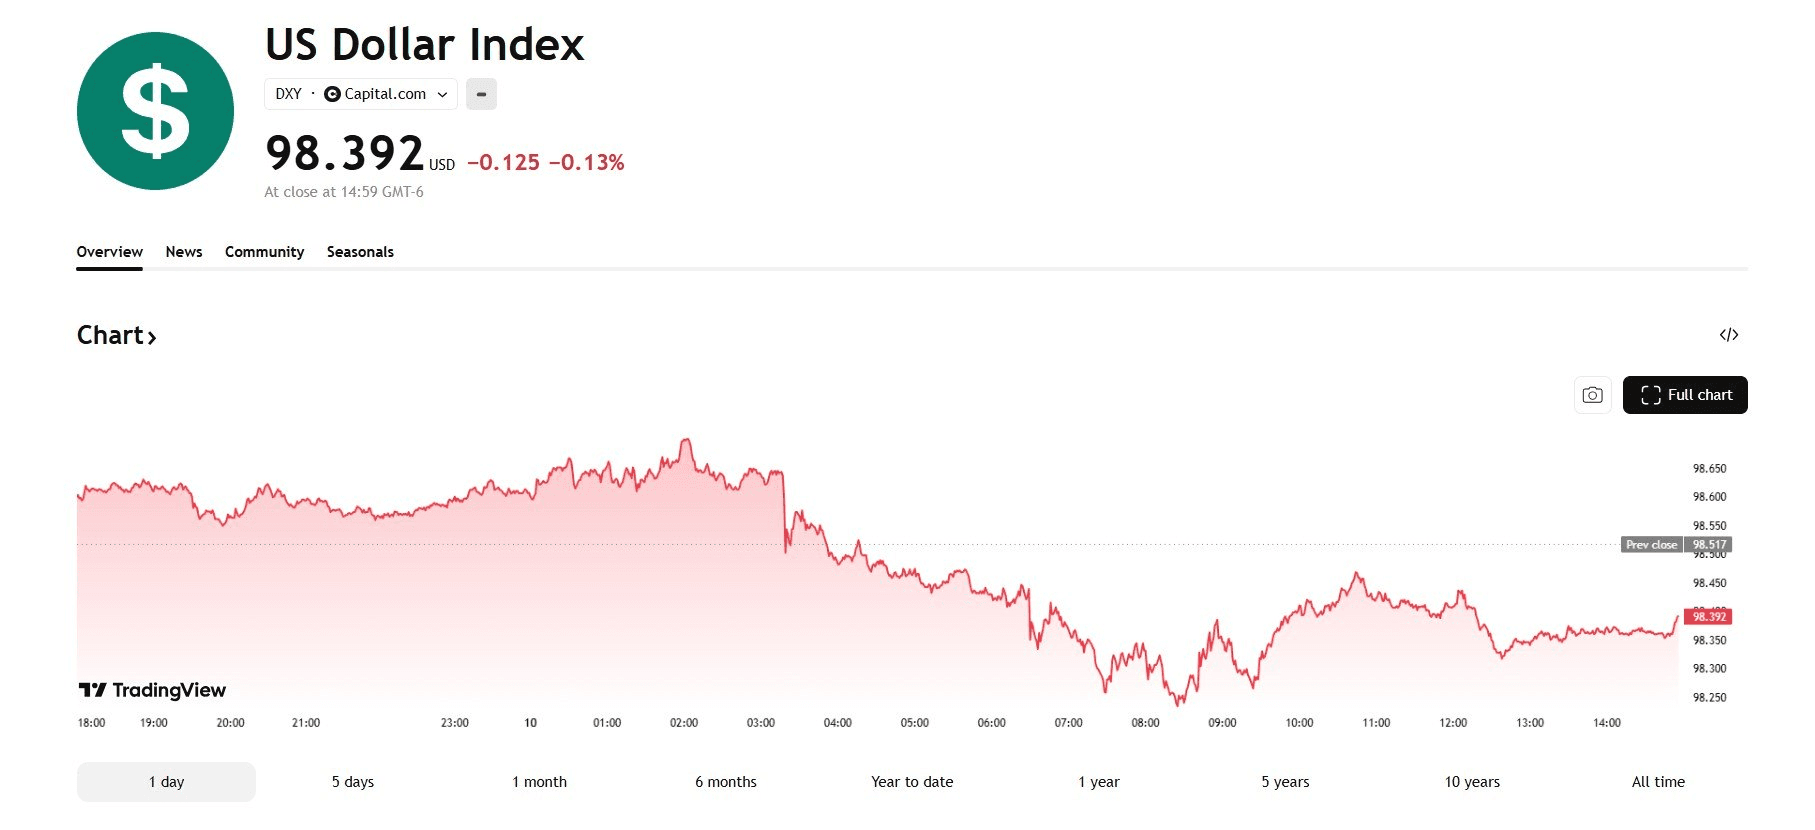Select Year to date range
This screenshot has width=1815, height=830.
click(912, 782)
